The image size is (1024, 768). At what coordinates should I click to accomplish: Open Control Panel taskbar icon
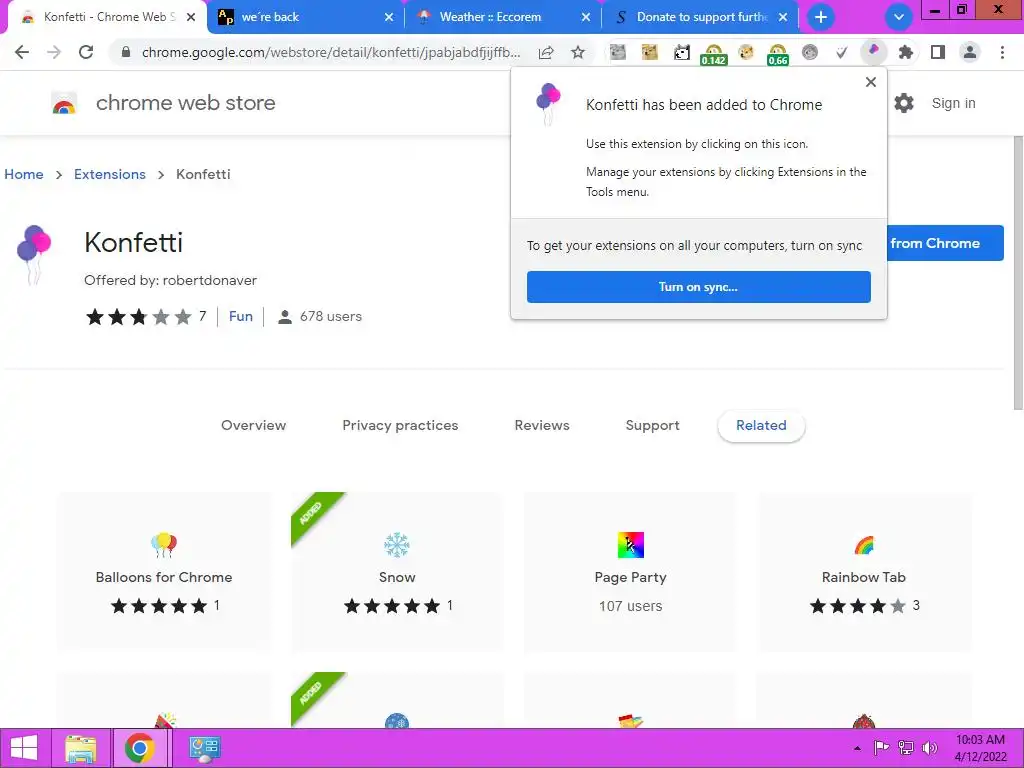(204, 748)
